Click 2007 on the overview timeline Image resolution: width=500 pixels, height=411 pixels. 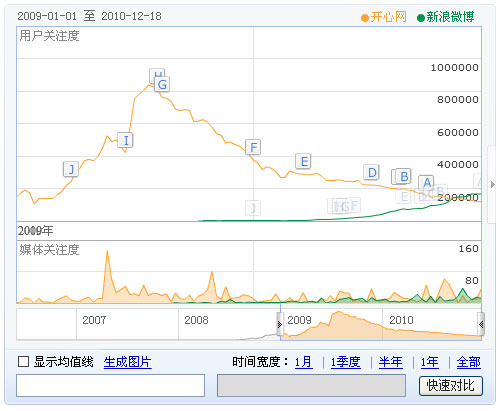(94, 320)
